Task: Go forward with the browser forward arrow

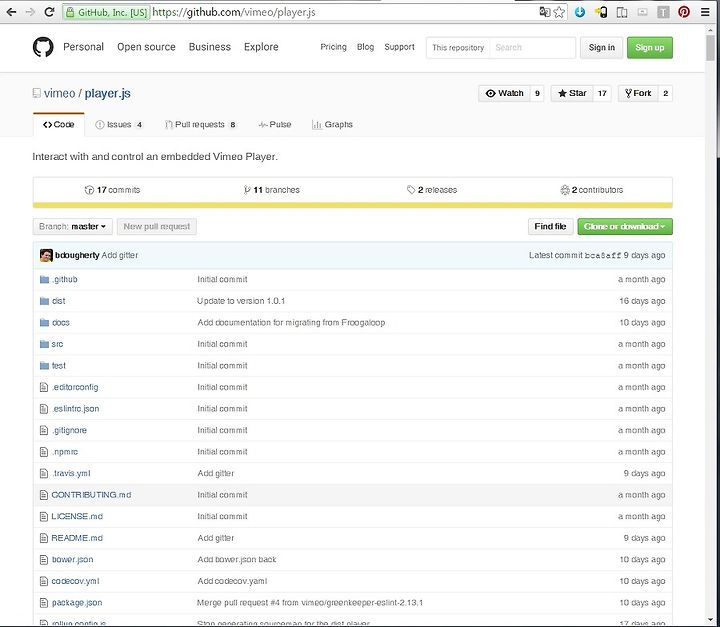Action: click(x=30, y=12)
